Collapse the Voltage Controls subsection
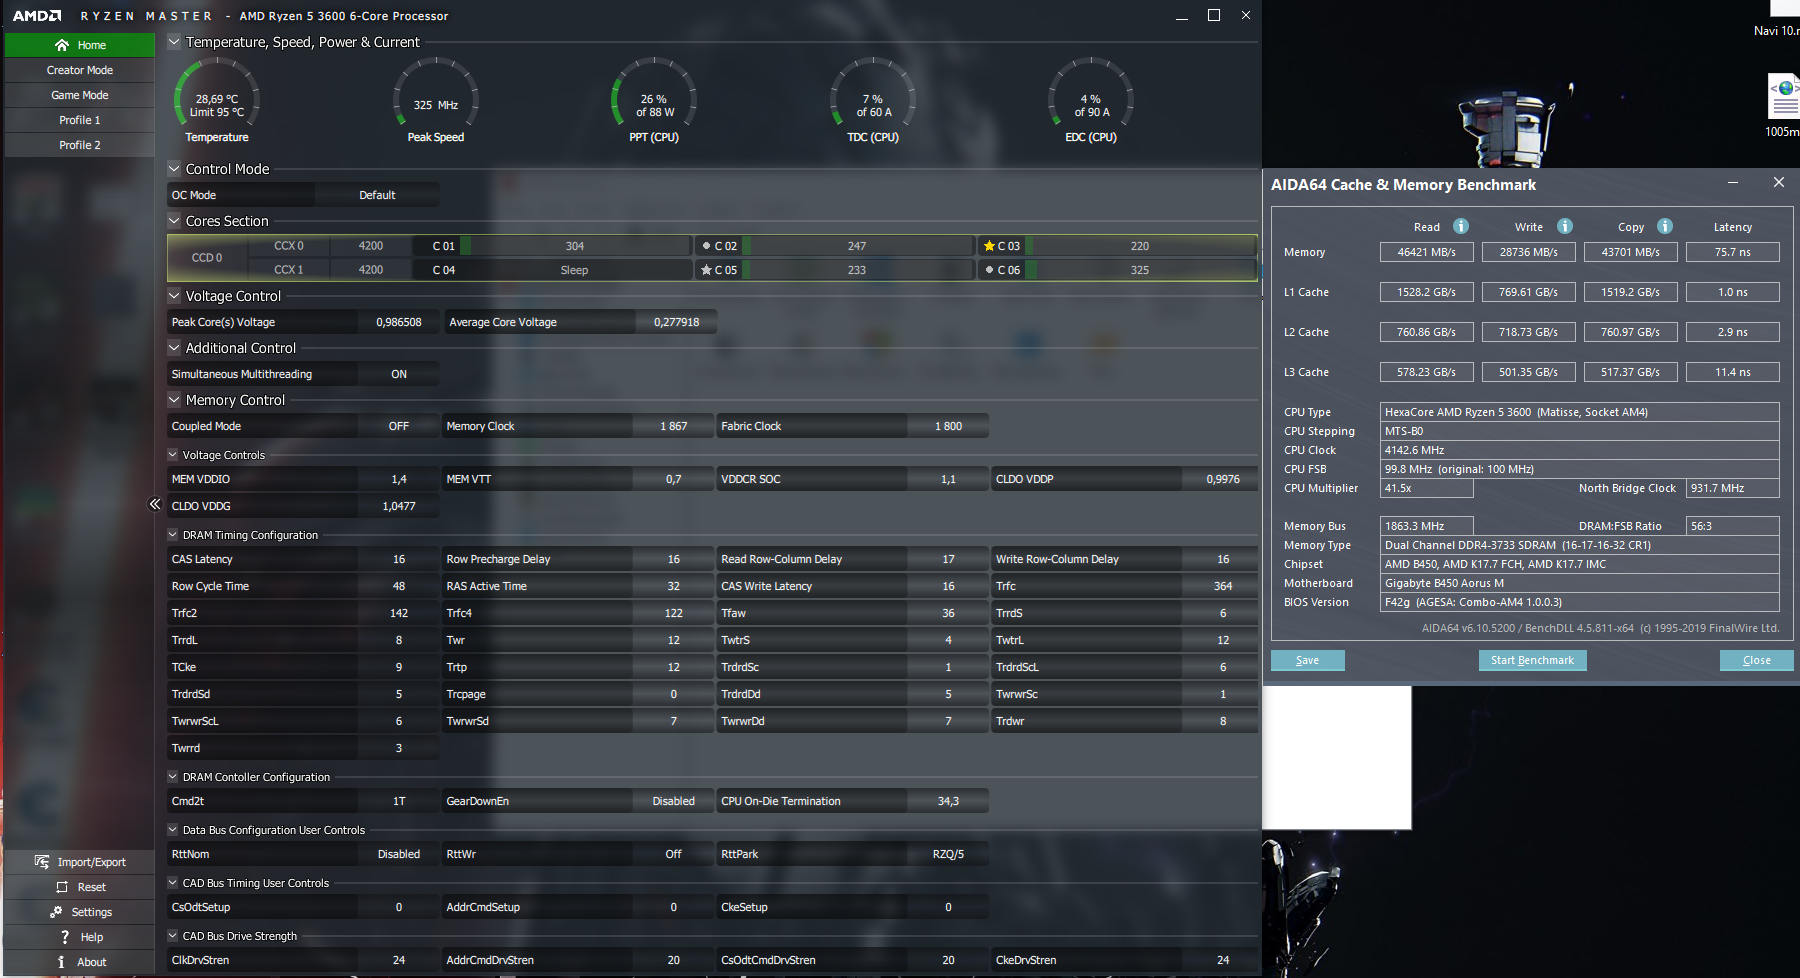The image size is (1800, 978). (x=172, y=455)
